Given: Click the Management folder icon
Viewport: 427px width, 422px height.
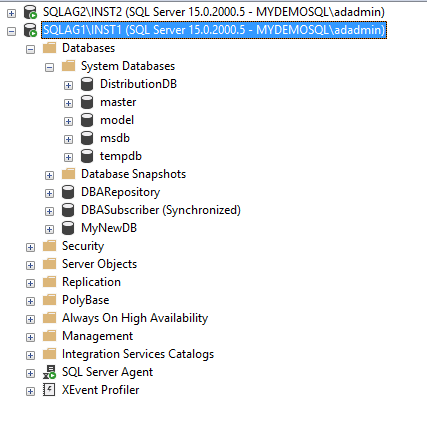Looking at the screenshot, I should pos(50,336).
